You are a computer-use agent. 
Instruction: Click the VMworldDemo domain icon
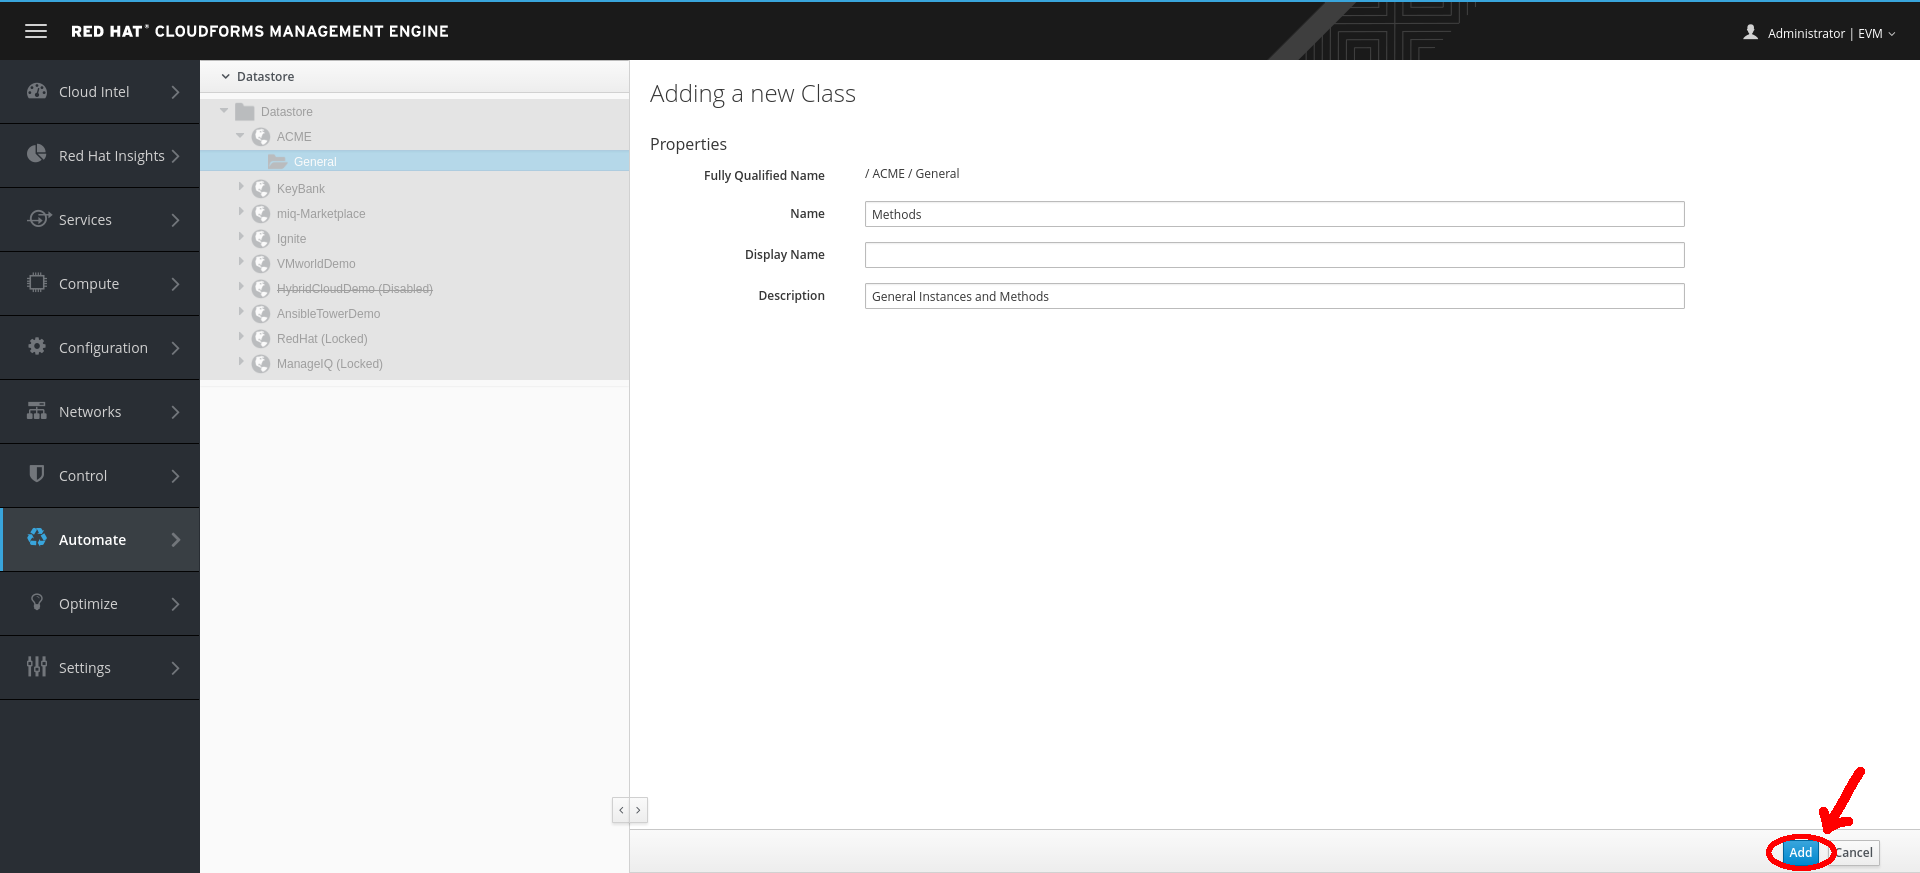(x=261, y=264)
